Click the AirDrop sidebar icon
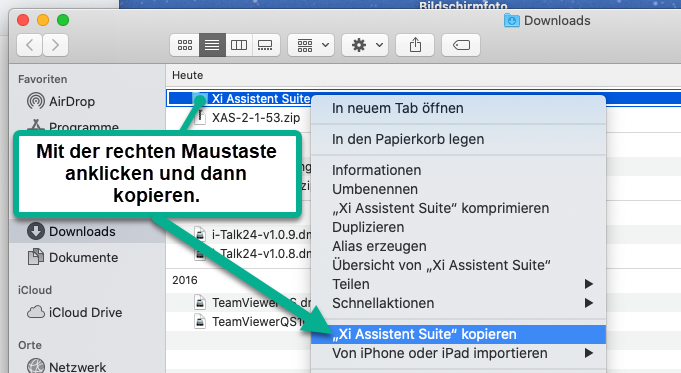 36,101
